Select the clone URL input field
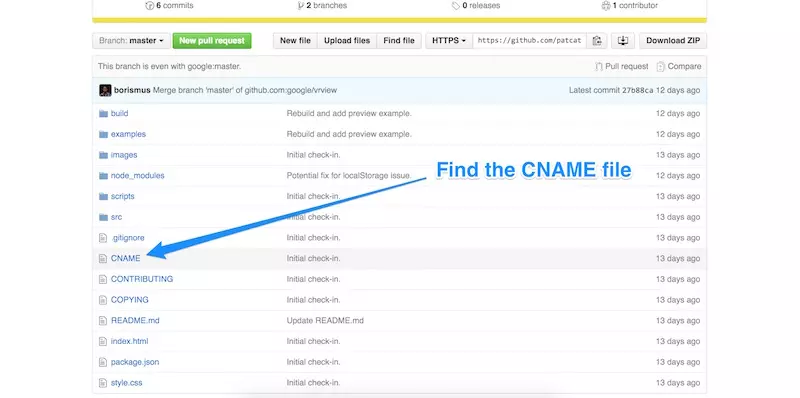Image resolution: width=800 pixels, height=398 pixels. coord(529,41)
